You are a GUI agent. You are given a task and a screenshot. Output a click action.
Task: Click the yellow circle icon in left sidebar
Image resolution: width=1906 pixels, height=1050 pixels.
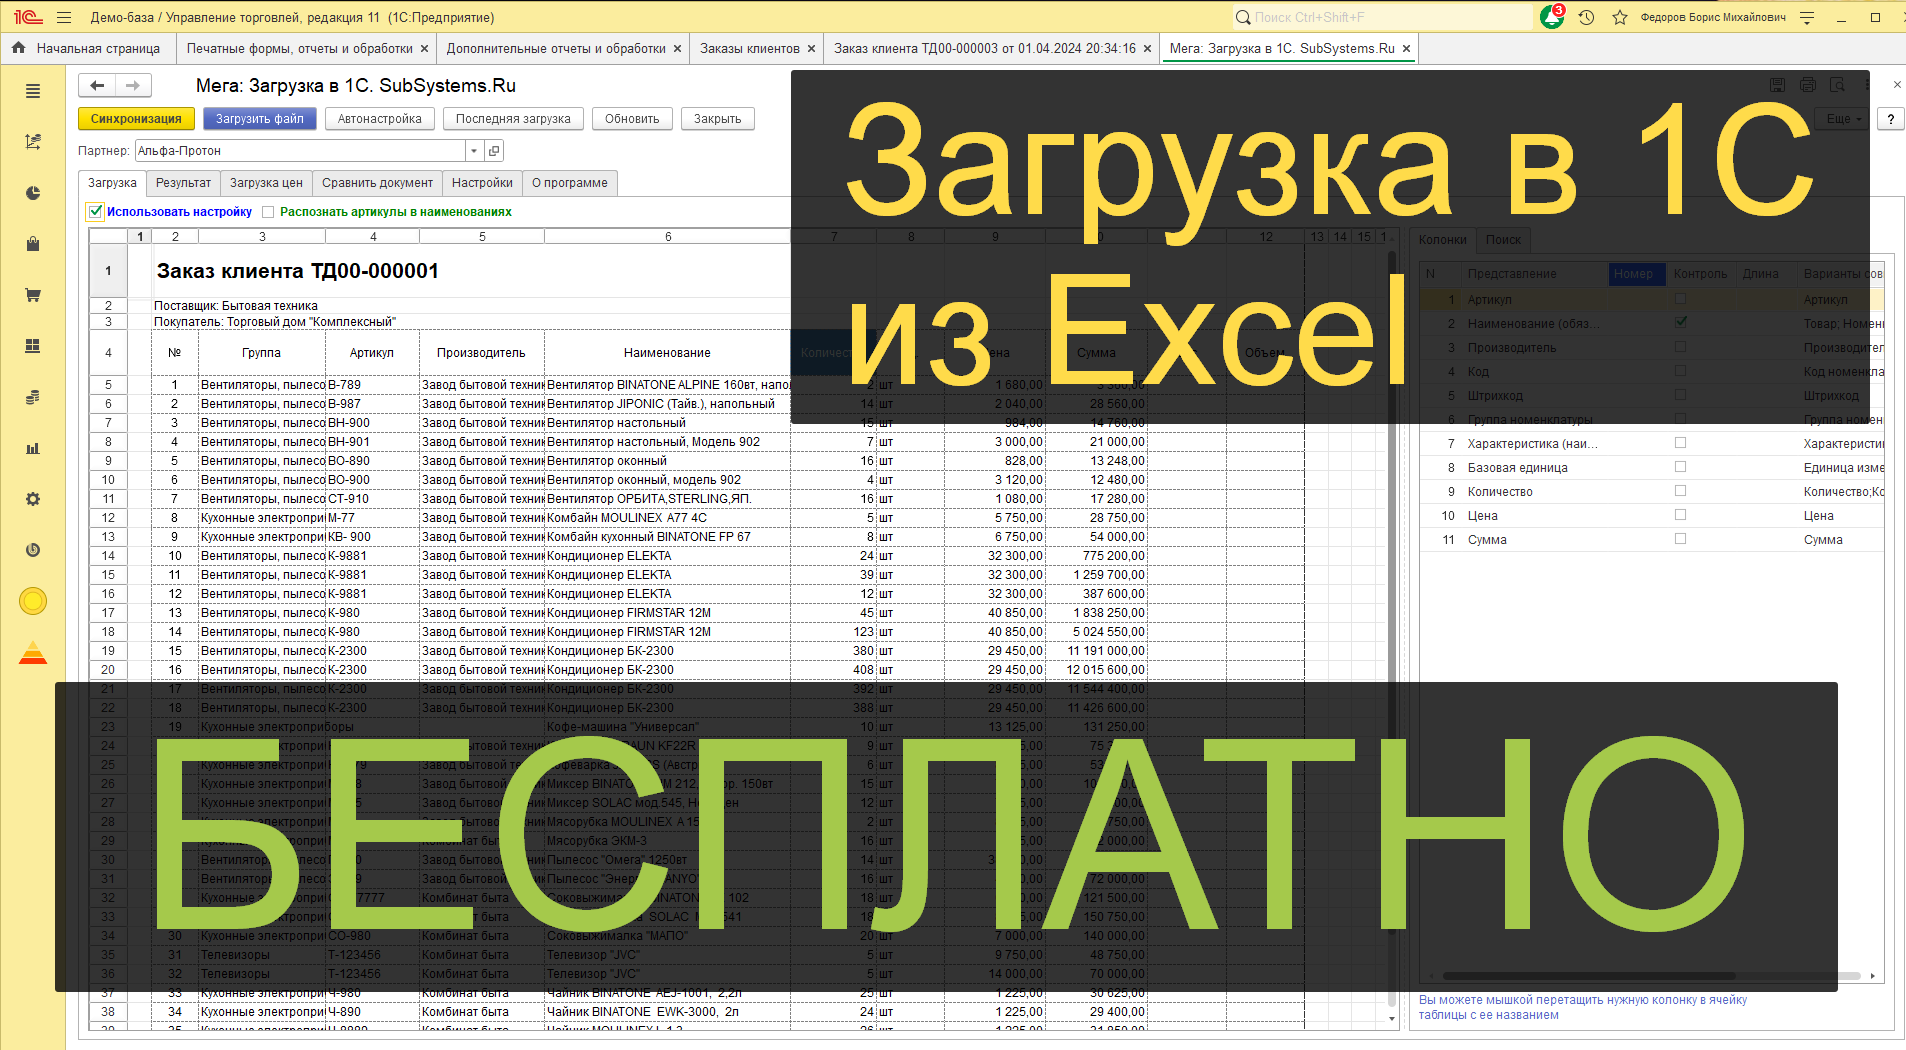click(33, 601)
